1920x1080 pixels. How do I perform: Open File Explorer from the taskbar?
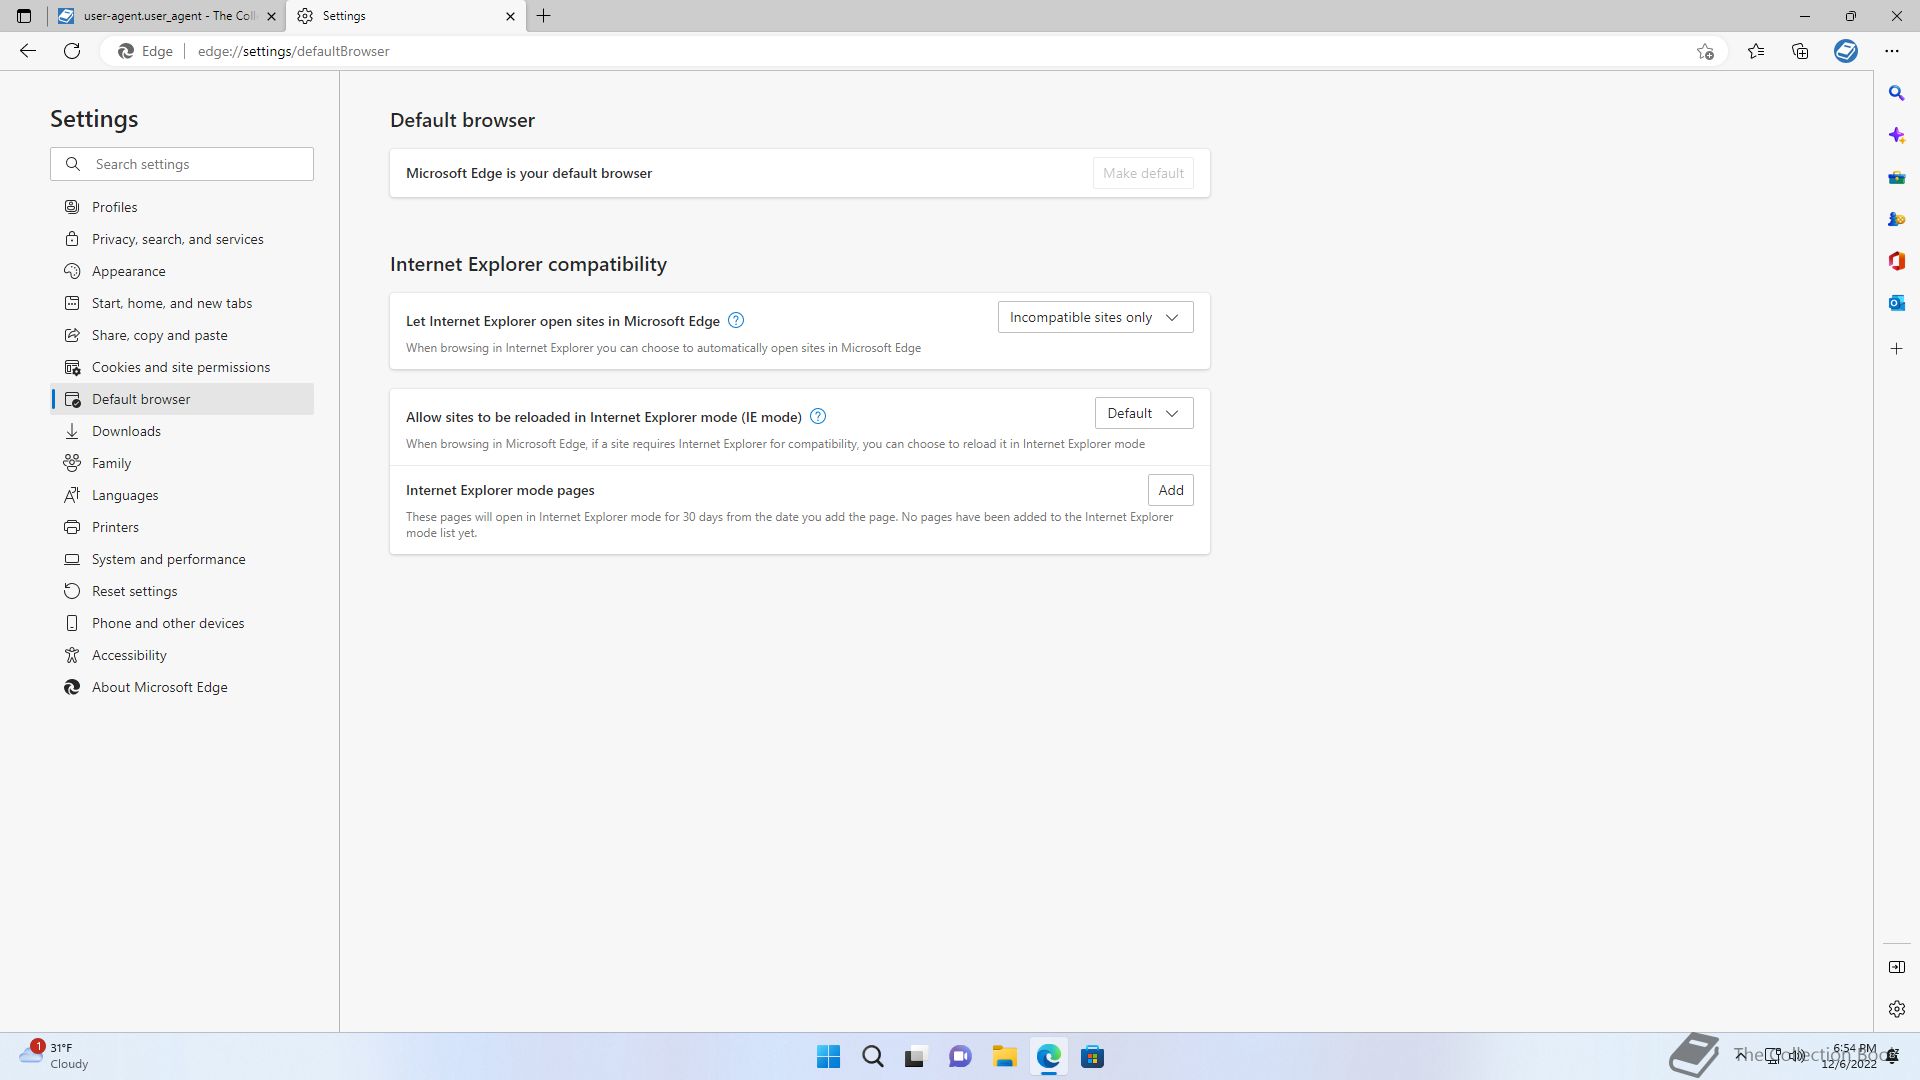pos(1004,1057)
